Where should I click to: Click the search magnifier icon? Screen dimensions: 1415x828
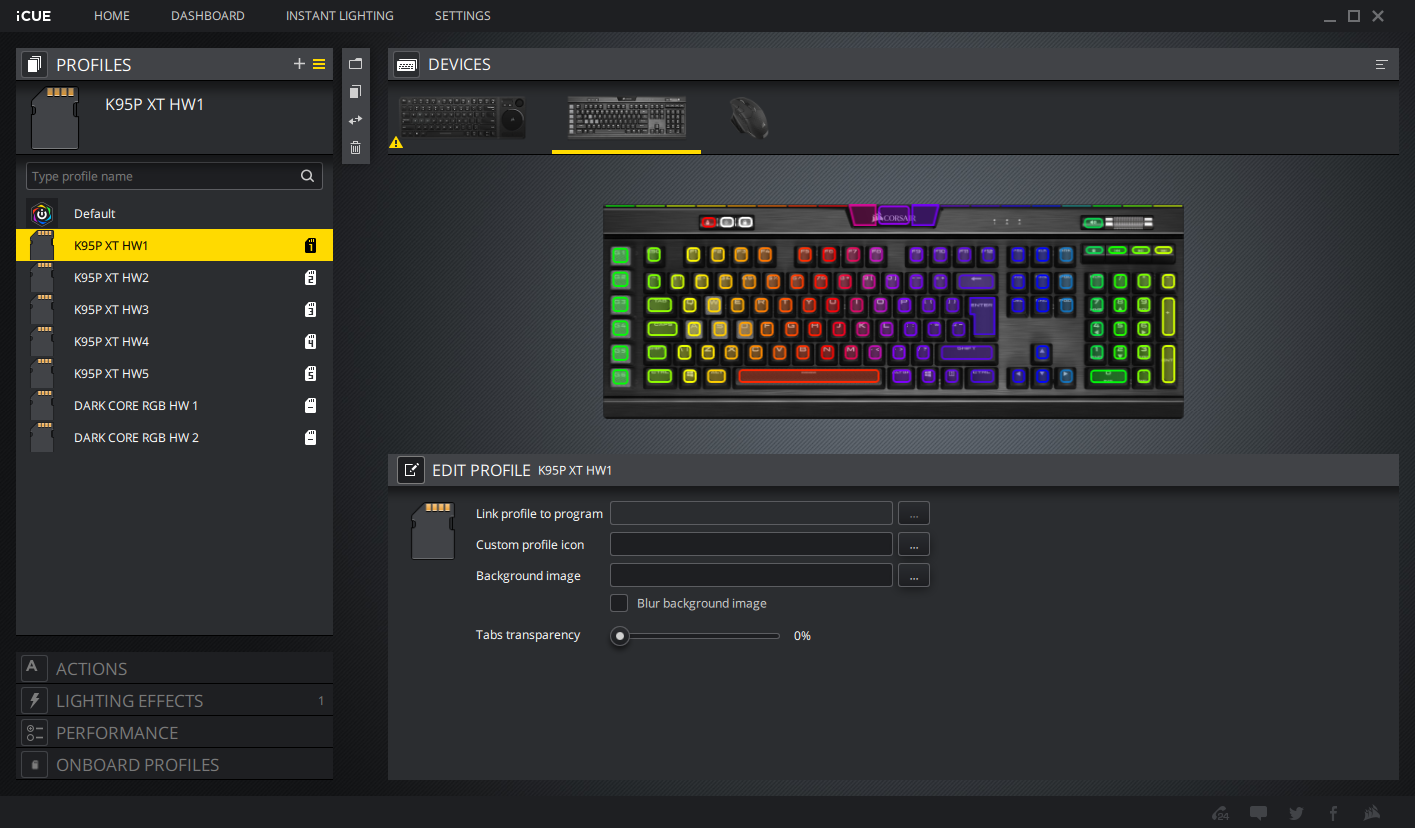click(307, 176)
